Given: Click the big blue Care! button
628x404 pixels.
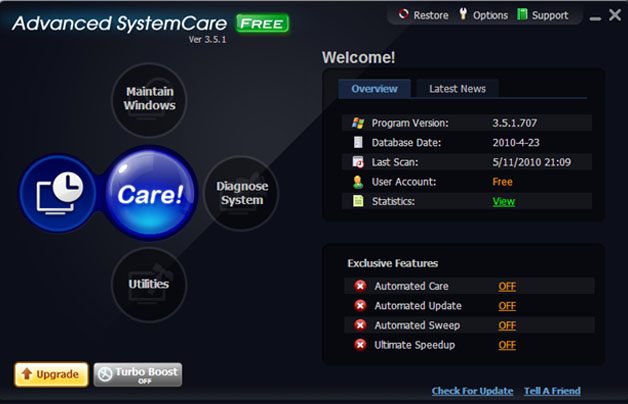Looking at the screenshot, I should (151, 193).
